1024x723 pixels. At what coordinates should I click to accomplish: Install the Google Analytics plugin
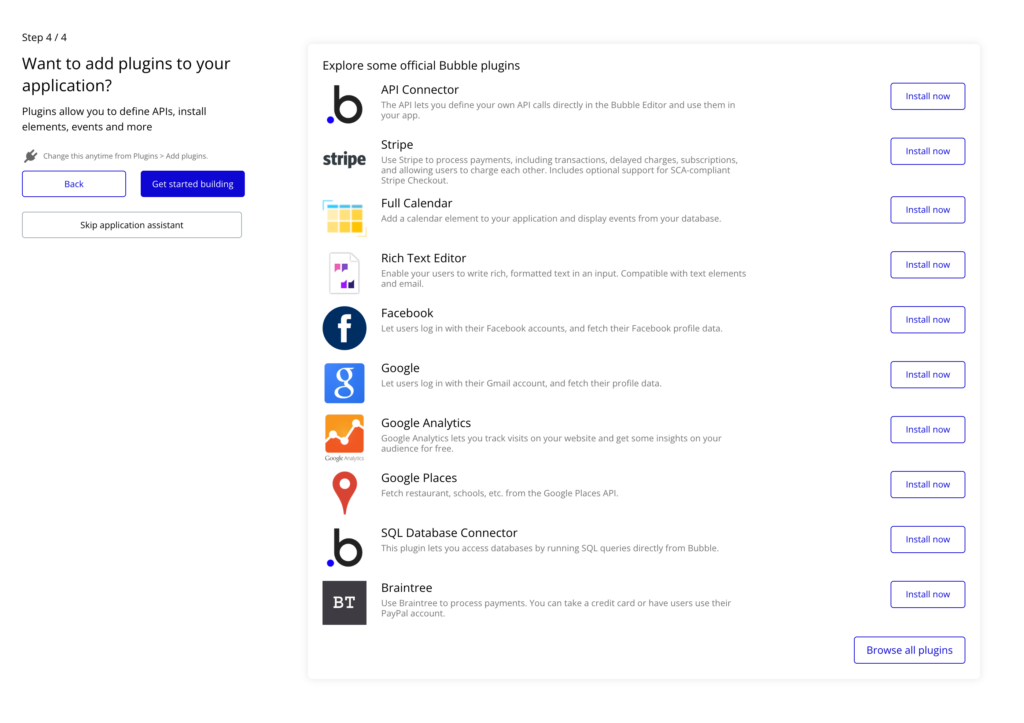point(927,429)
